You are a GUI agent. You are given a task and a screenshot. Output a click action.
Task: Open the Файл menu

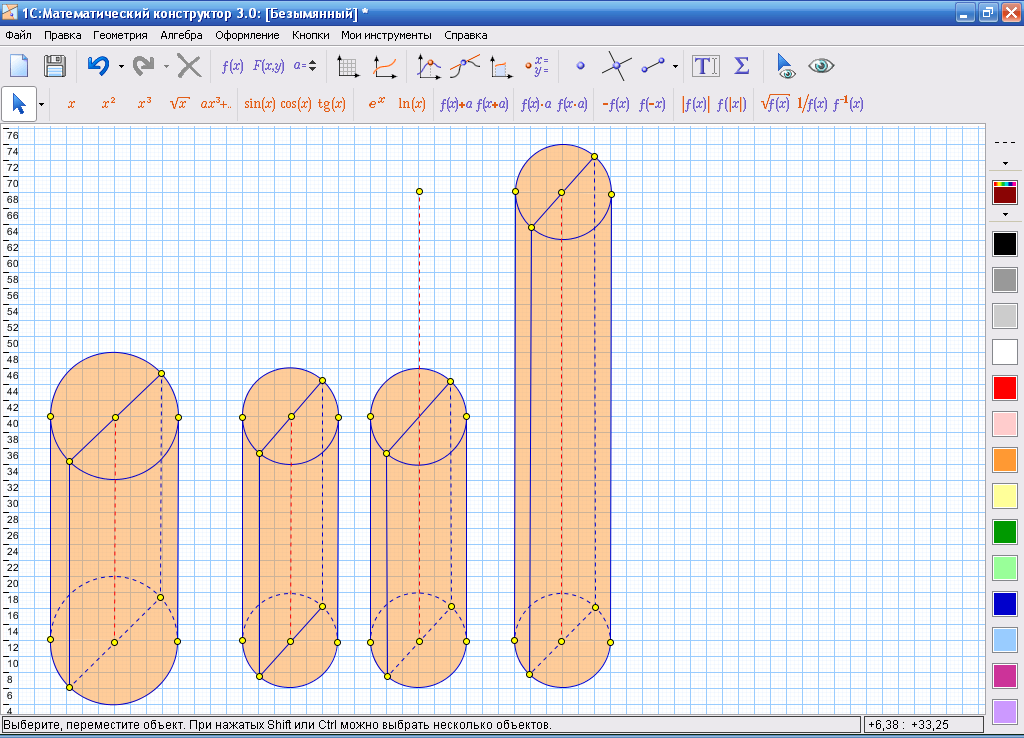pos(18,35)
